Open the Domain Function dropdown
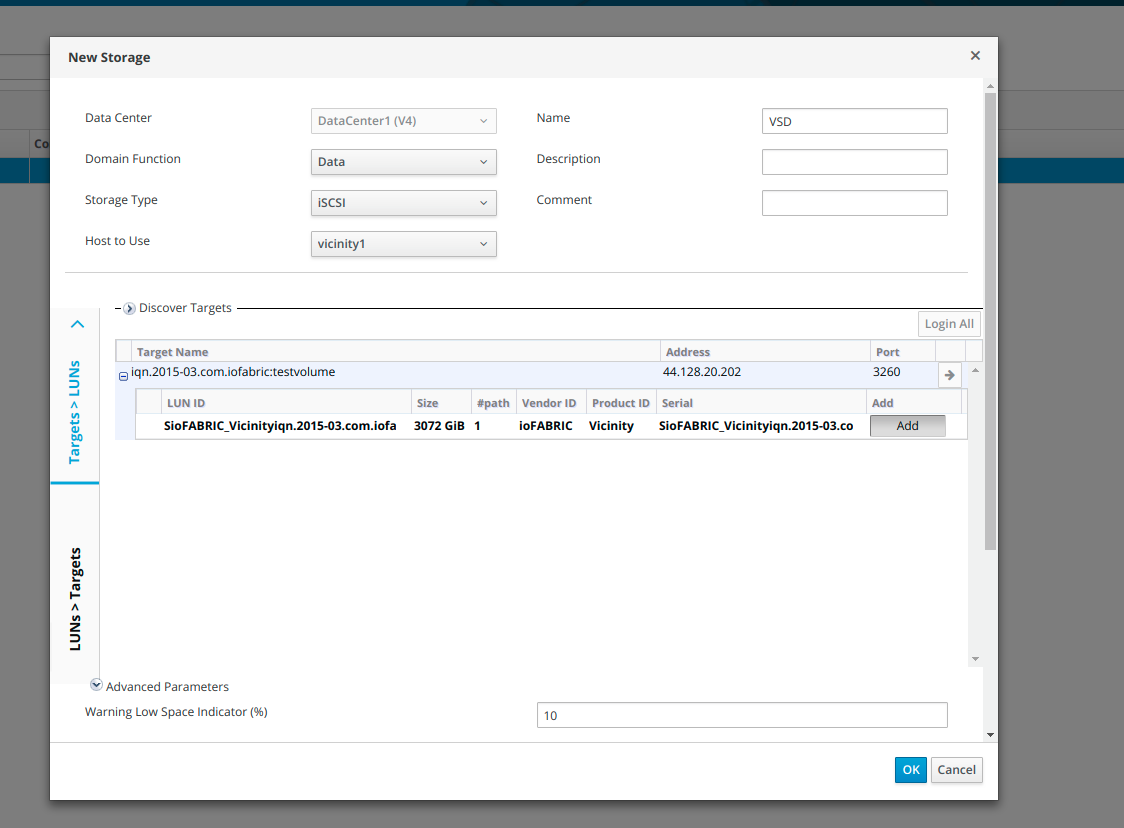This screenshot has width=1124, height=828. click(x=403, y=162)
